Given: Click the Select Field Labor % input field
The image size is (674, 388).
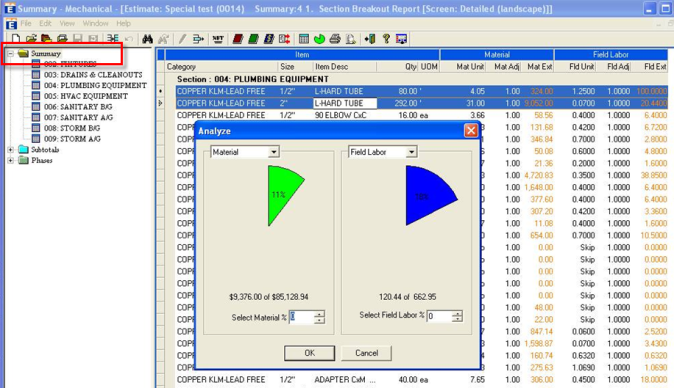Looking at the screenshot, I should click(x=439, y=316).
